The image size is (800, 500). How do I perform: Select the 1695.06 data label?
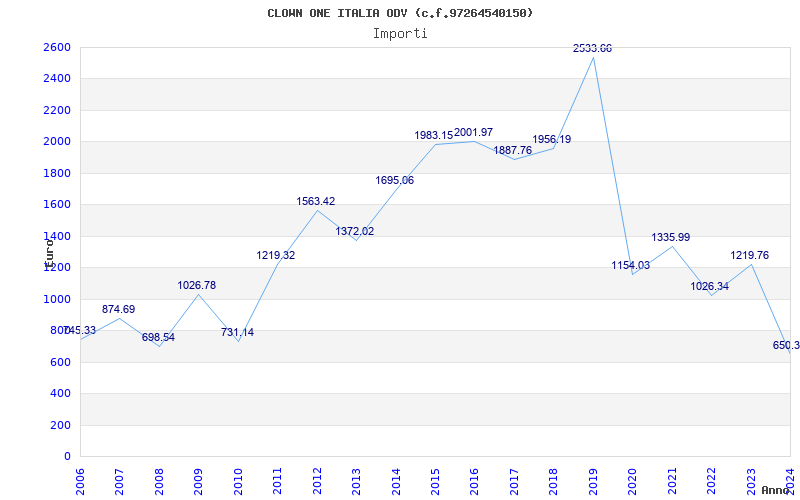point(395,181)
